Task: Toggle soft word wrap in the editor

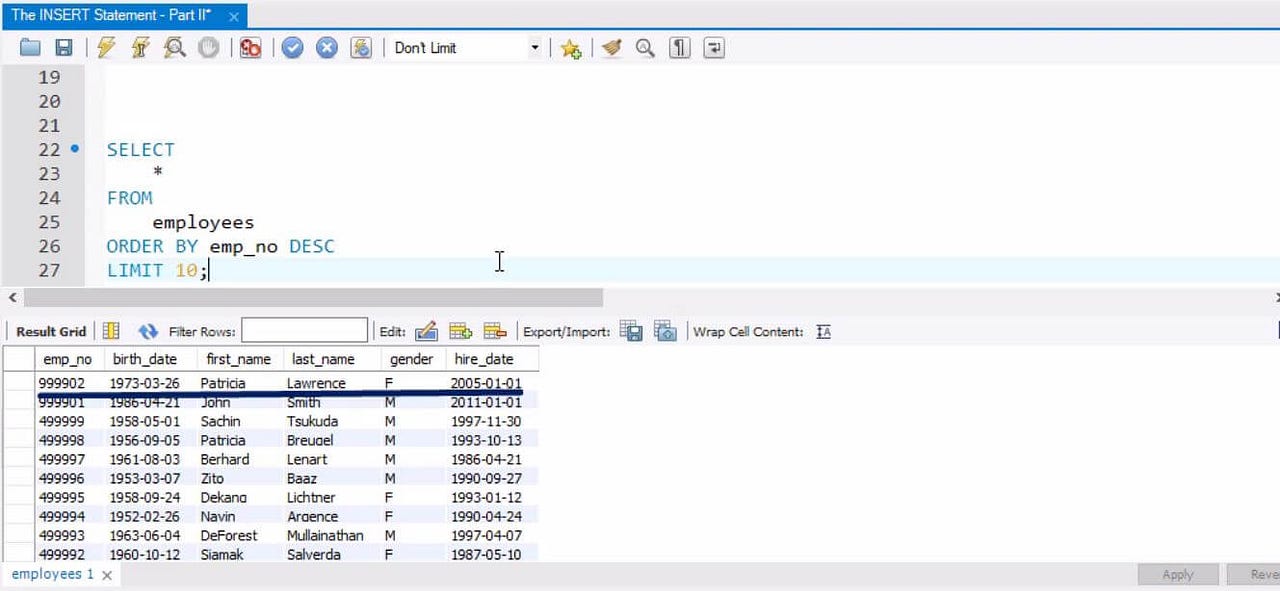Action: pyautogui.click(x=713, y=47)
